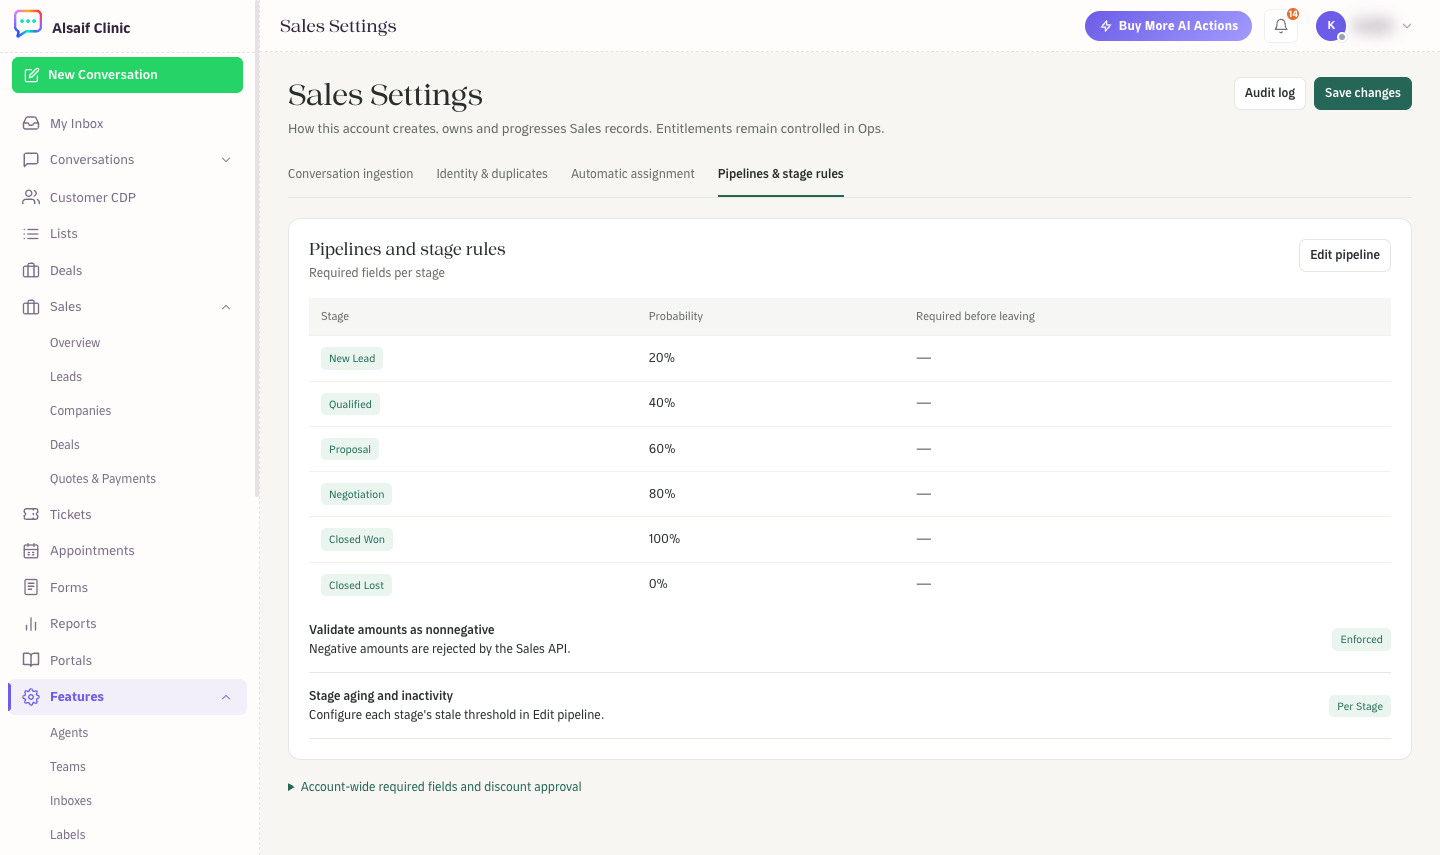Click the Lists bullet icon

click(31, 234)
